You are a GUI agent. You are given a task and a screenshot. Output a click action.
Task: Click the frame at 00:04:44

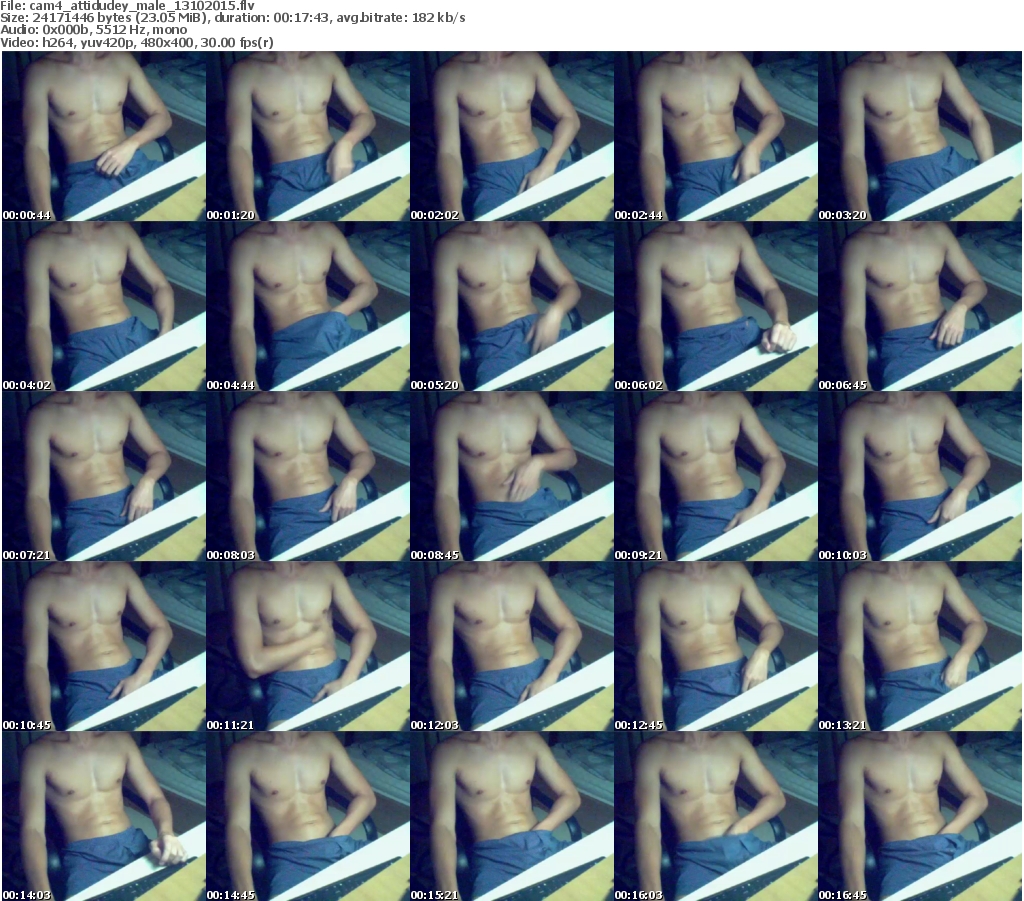pos(308,307)
